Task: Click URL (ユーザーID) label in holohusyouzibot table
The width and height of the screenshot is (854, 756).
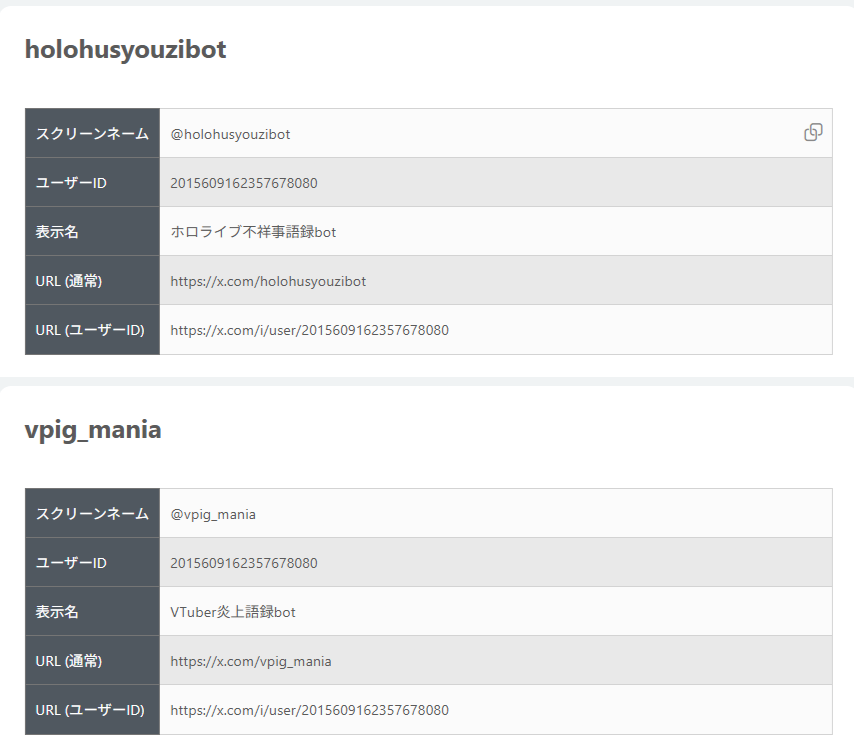Action: coord(90,330)
